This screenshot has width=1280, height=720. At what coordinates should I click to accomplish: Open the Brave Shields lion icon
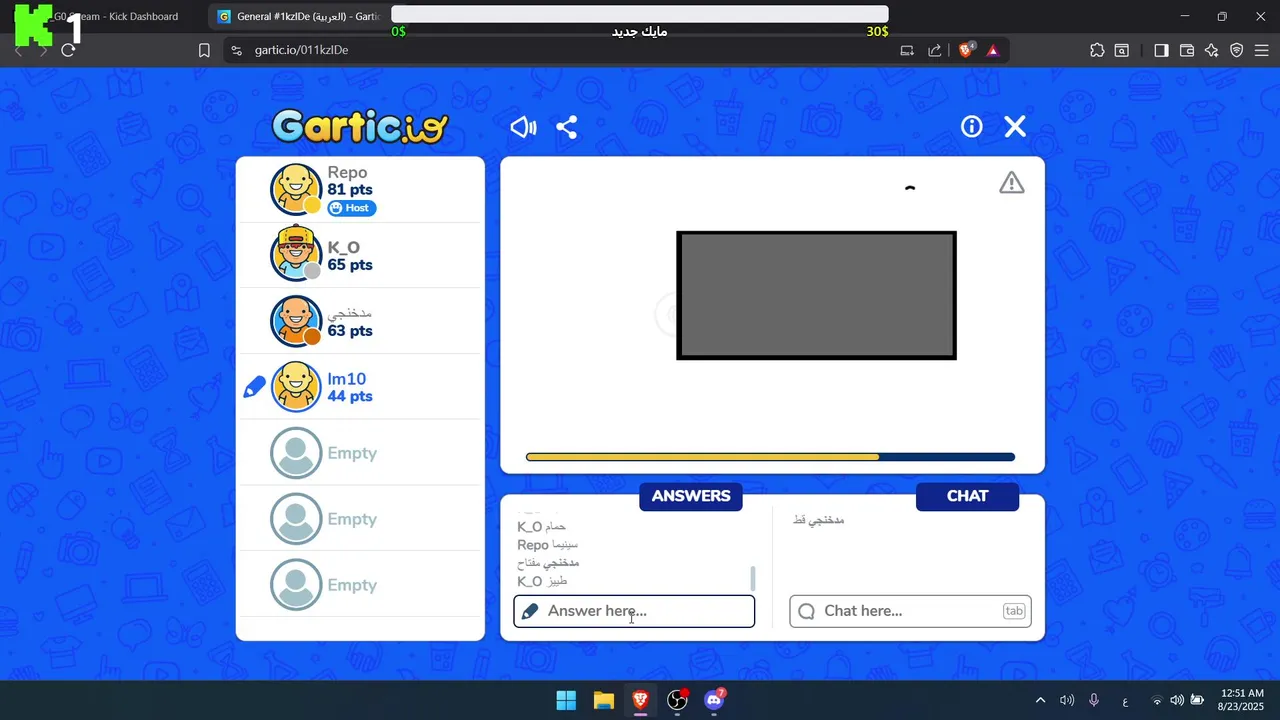[966, 50]
